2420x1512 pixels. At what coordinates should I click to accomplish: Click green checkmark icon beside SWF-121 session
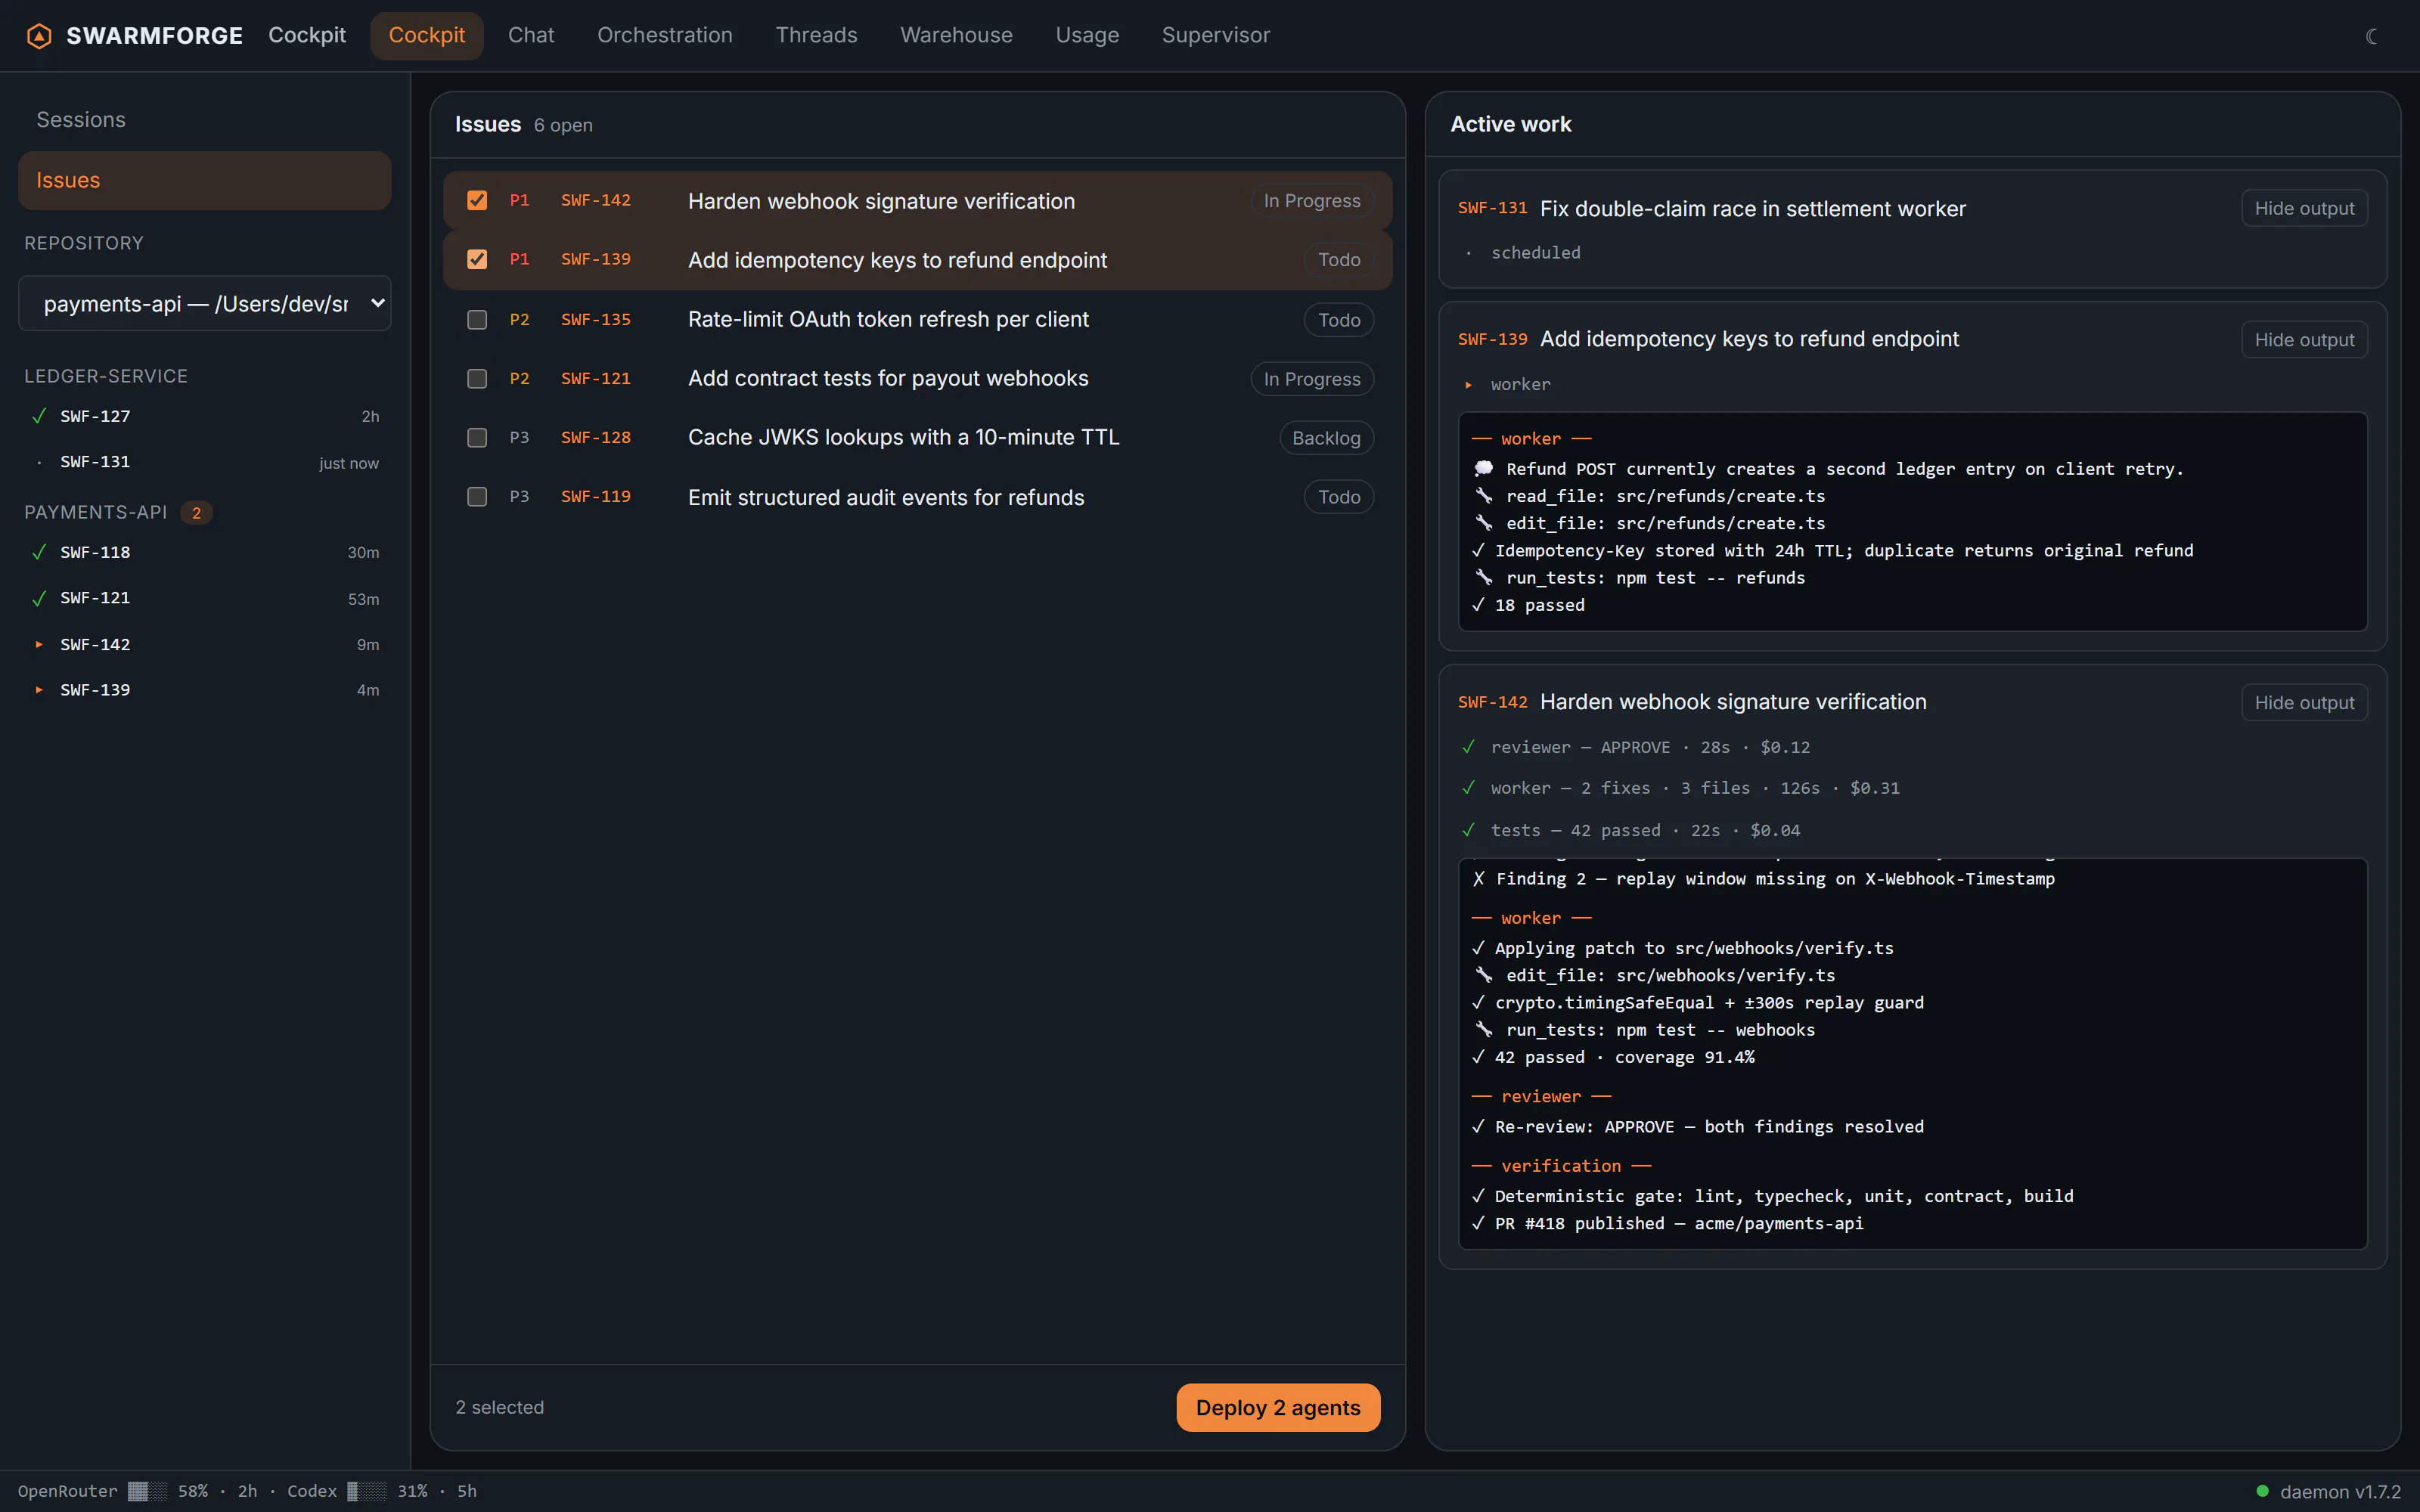click(x=39, y=598)
